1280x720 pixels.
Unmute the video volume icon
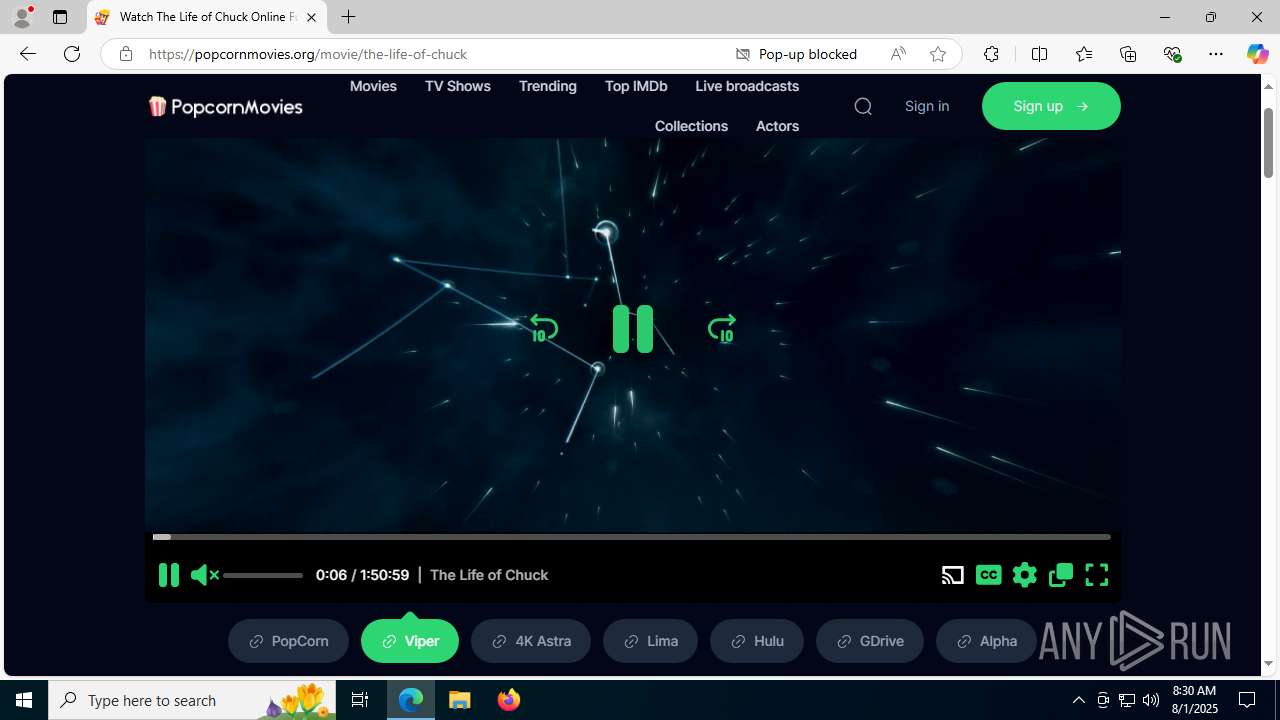point(204,575)
